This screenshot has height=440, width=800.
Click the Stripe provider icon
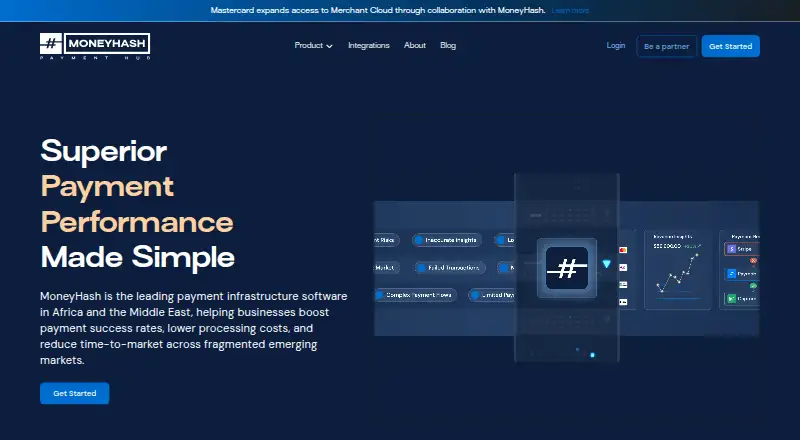732,249
